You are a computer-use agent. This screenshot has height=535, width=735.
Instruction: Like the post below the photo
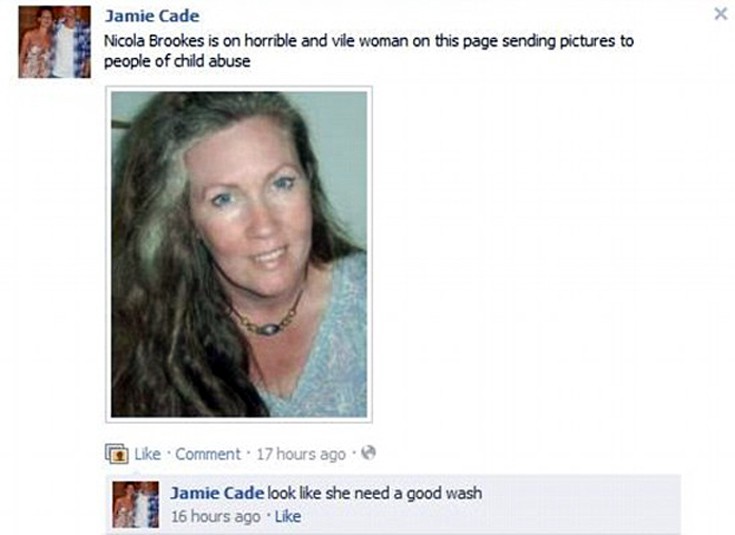148,454
